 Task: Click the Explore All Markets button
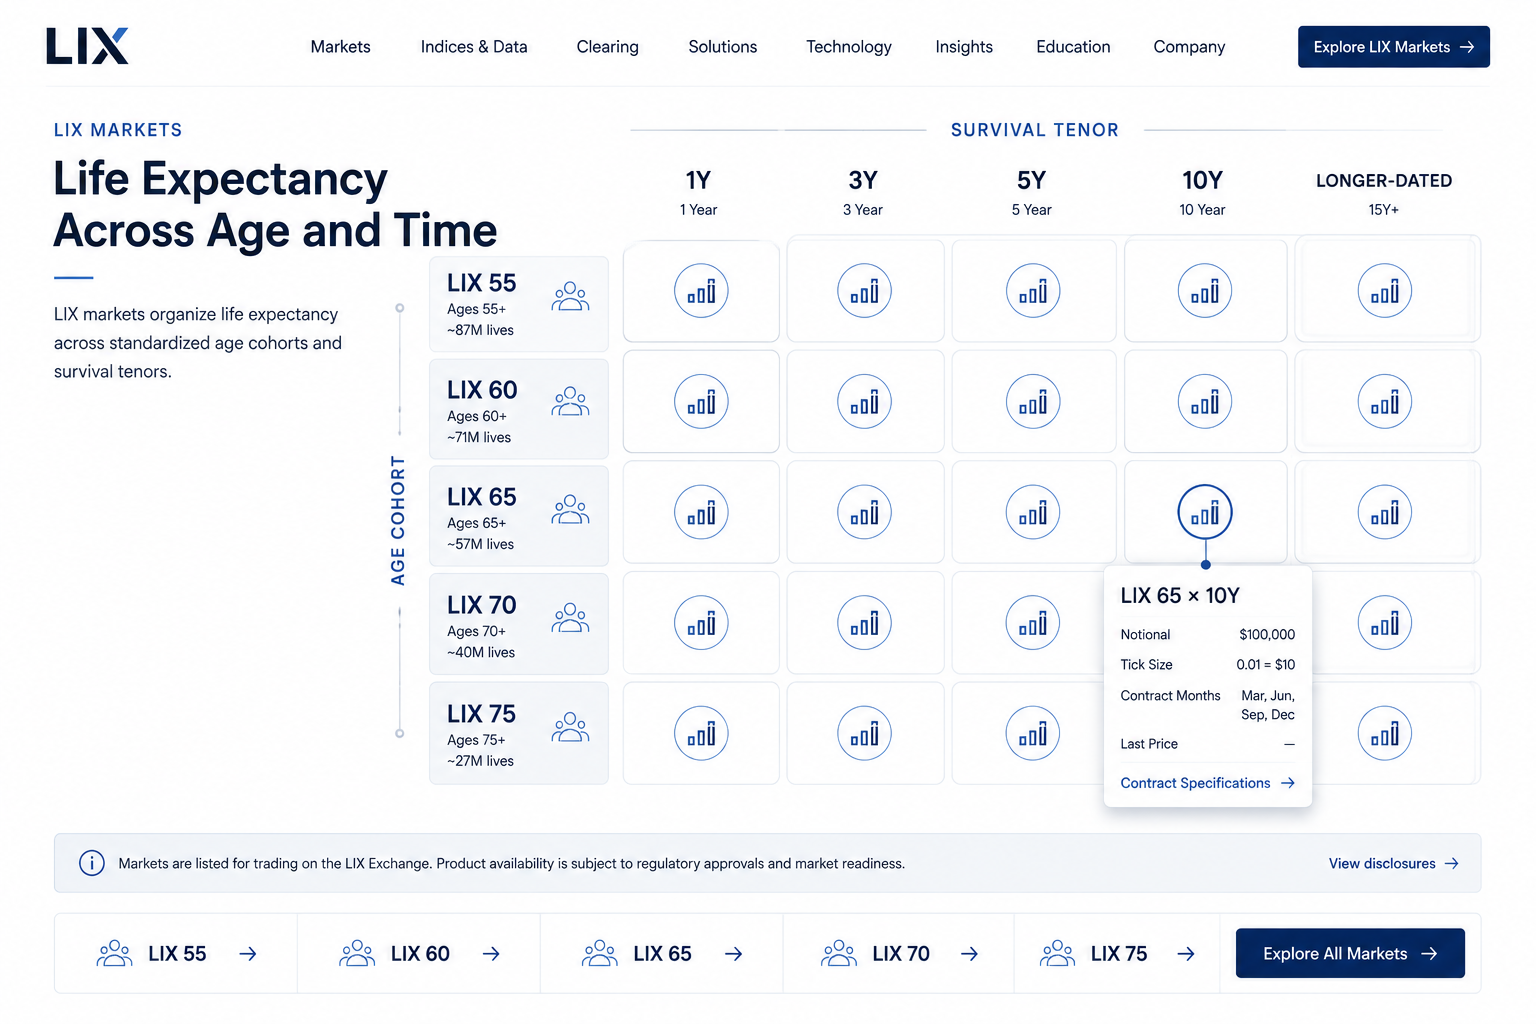click(x=1350, y=953)
